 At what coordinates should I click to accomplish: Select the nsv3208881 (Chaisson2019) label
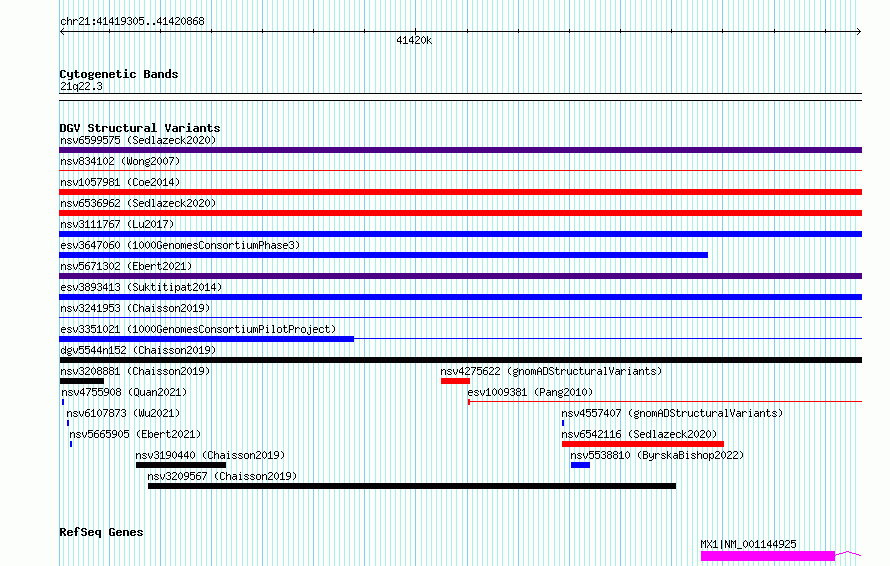(135, 371)
